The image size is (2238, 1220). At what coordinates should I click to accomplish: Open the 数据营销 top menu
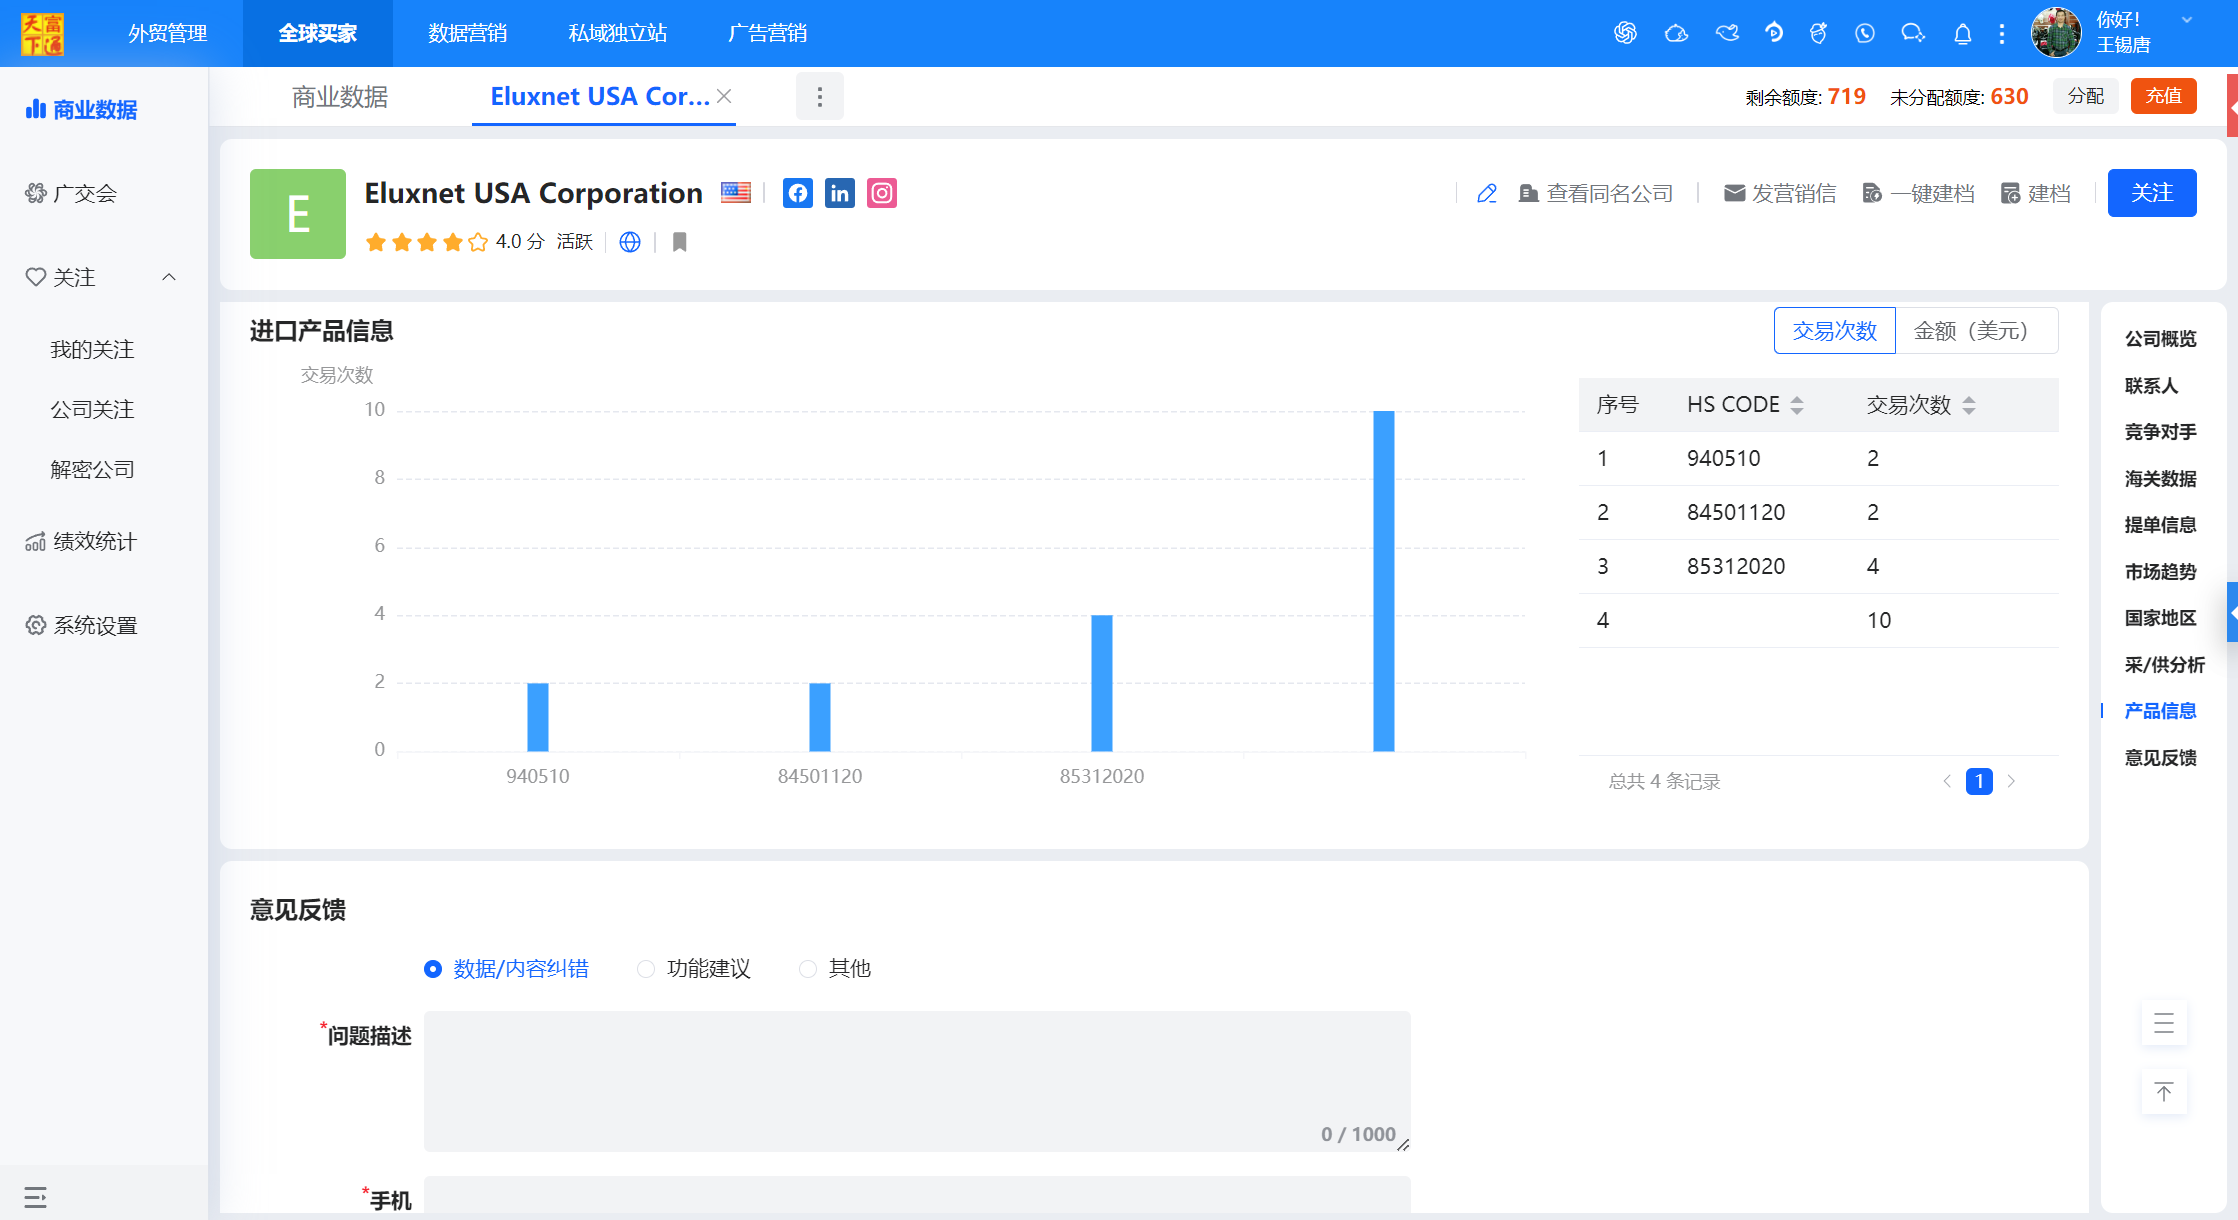coord(468,33)
